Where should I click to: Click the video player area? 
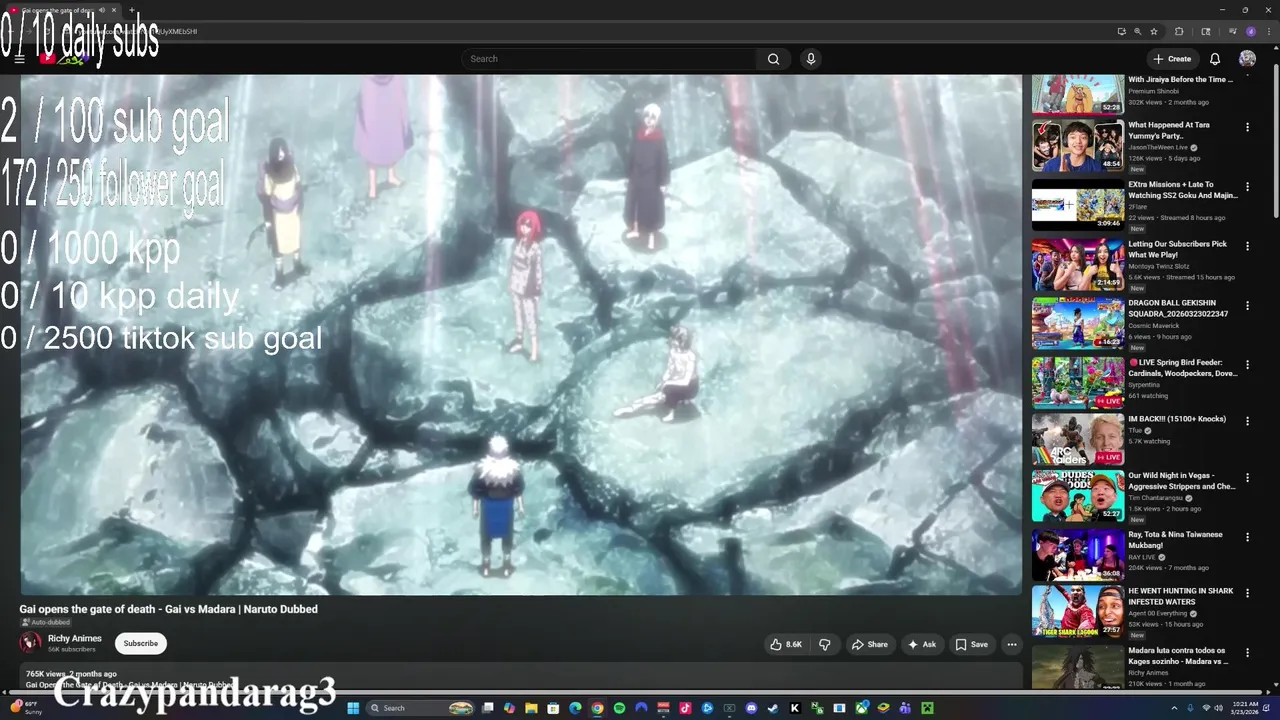point(521,335)
